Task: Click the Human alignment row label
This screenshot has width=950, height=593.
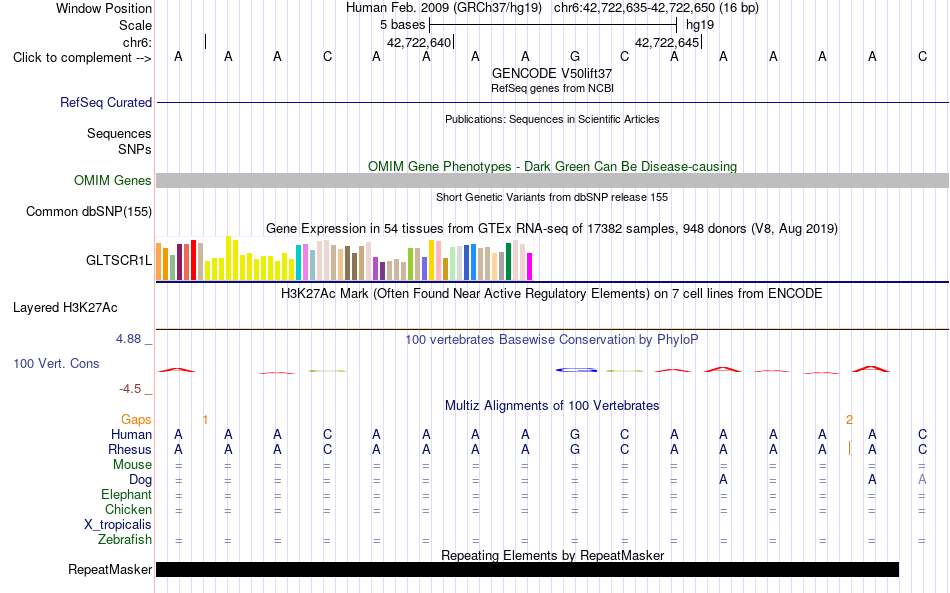Action: point(131,434)
